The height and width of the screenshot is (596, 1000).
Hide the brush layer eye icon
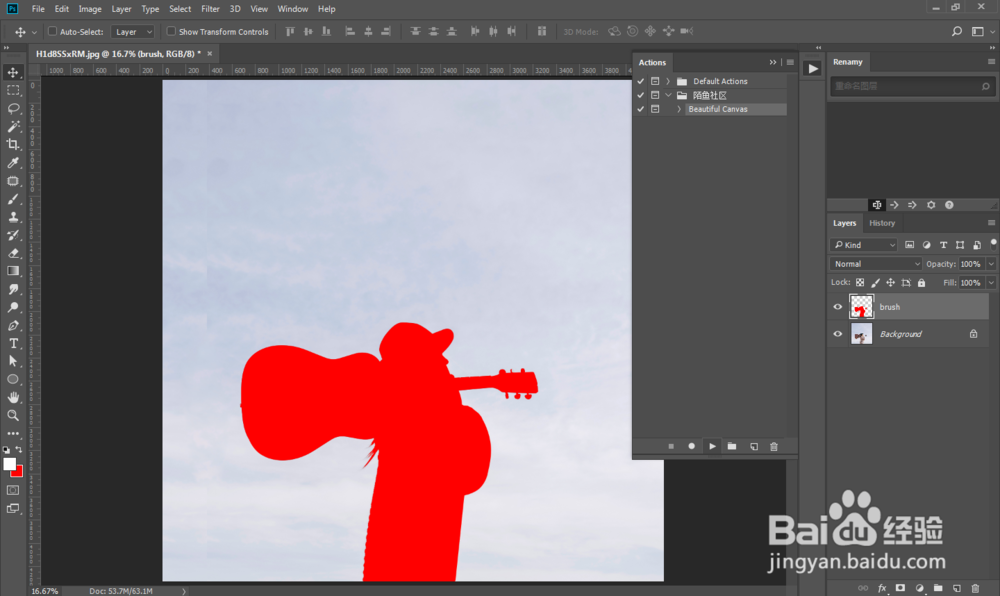(x=837, y=307)
